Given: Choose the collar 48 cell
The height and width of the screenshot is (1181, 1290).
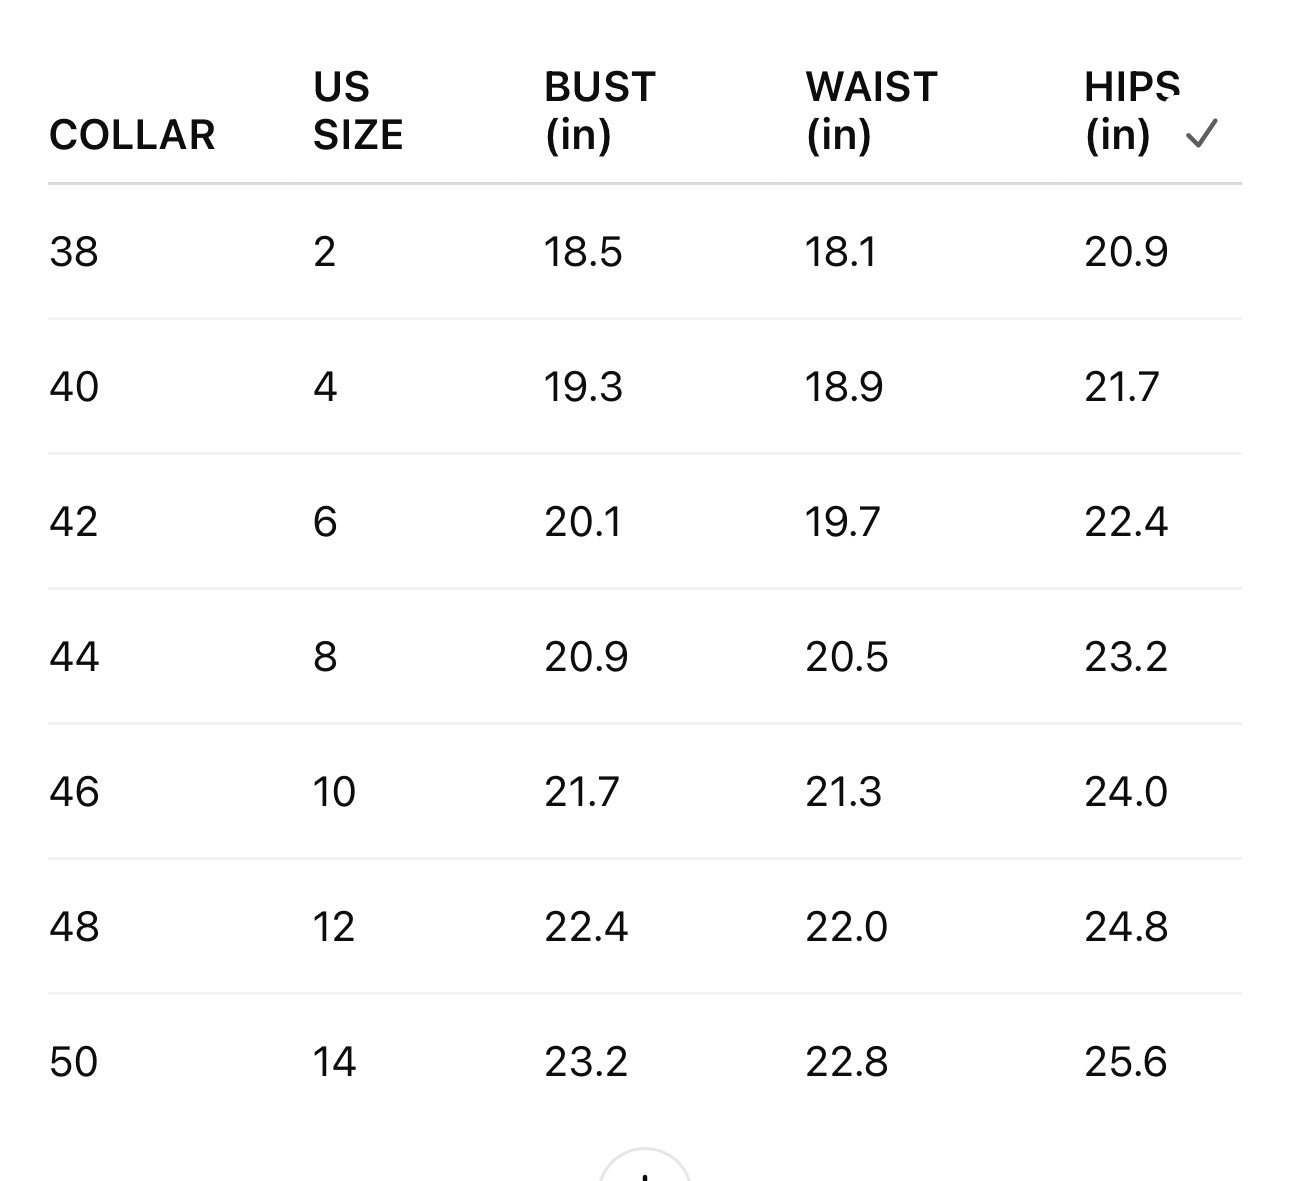Looking at the screenshot, I should point(74,927).
